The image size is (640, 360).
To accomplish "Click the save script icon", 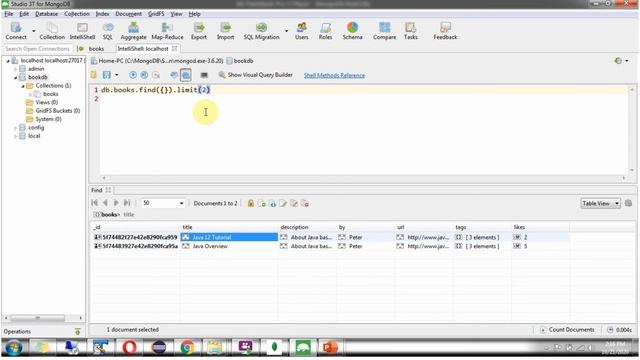I will (x=107, y=75).
